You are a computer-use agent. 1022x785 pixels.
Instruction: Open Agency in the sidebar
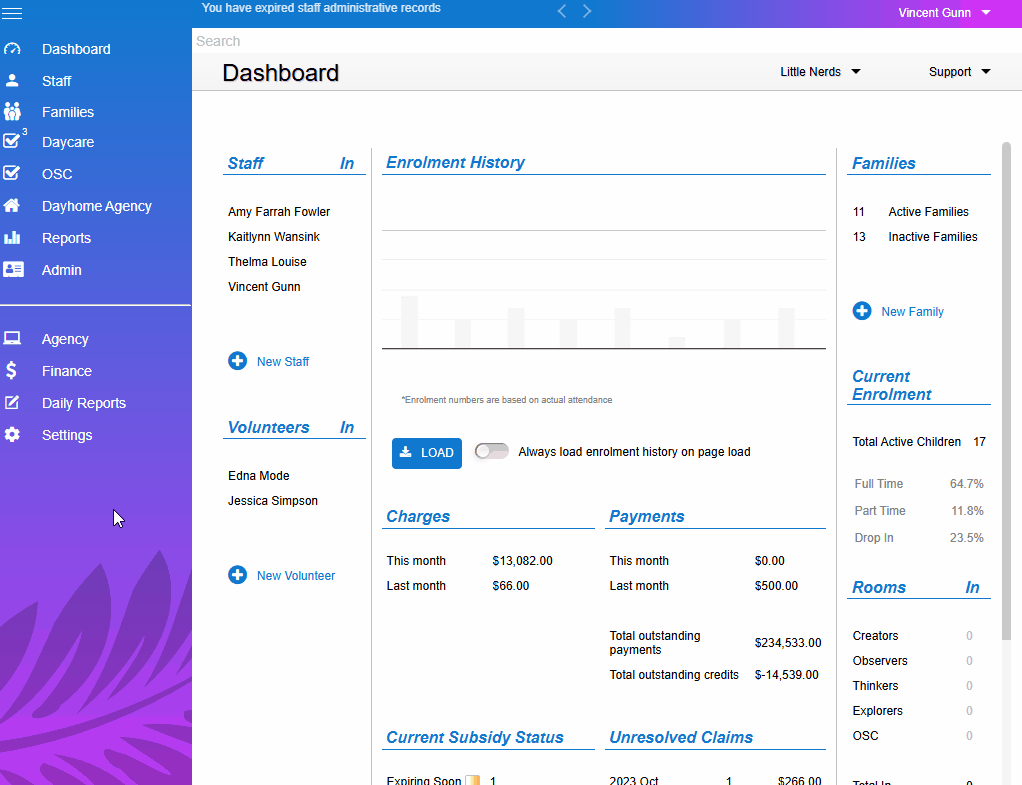click(x=65, y=339)
